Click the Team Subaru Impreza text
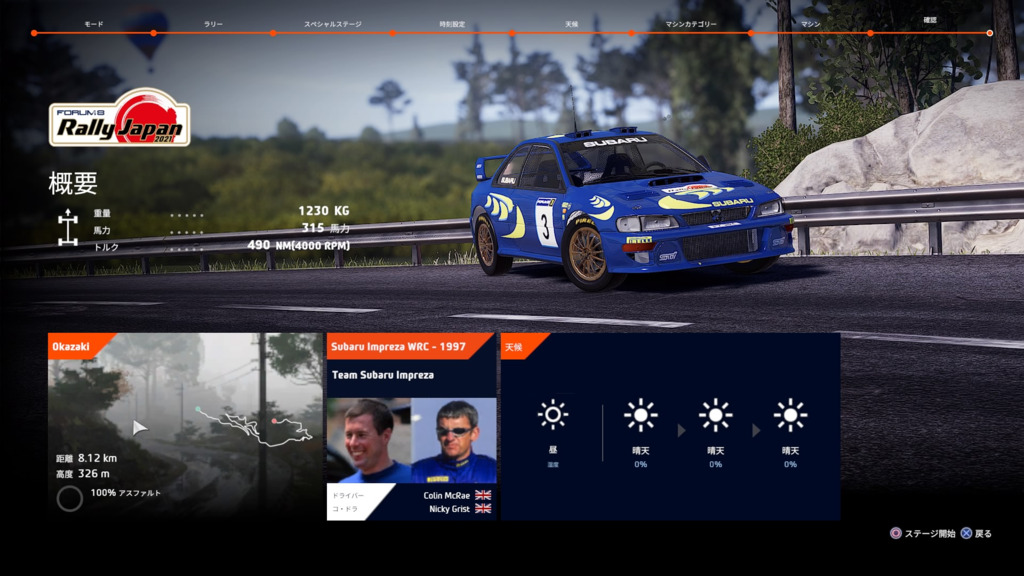Image resolution: width=1024 pixels, height=576 pixels. tap(383, 375)
